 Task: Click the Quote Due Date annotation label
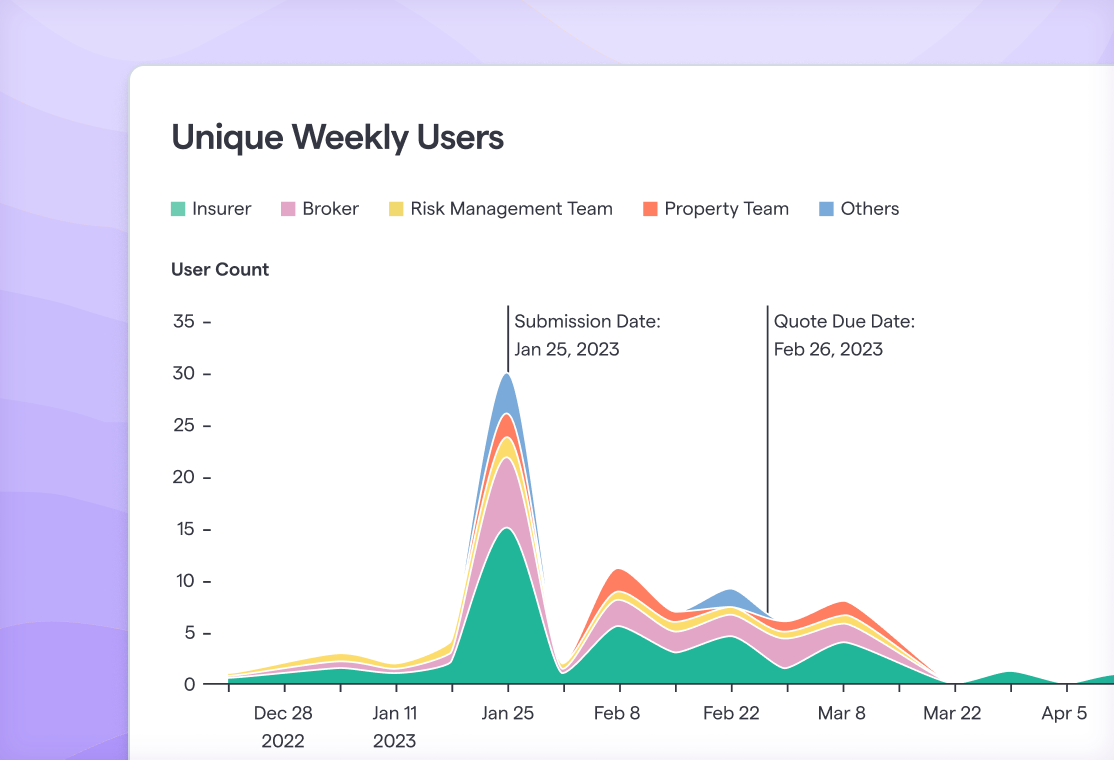(845, 322)
